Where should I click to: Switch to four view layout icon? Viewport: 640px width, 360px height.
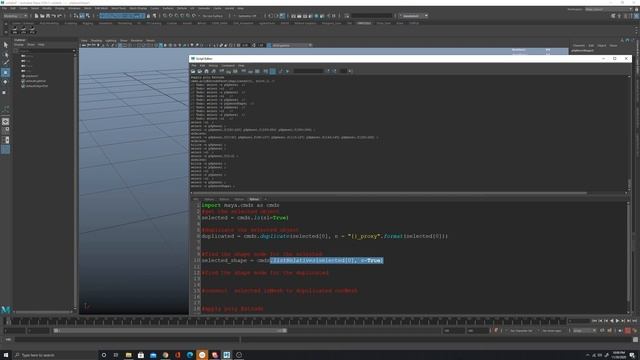[x=6, y=131]
